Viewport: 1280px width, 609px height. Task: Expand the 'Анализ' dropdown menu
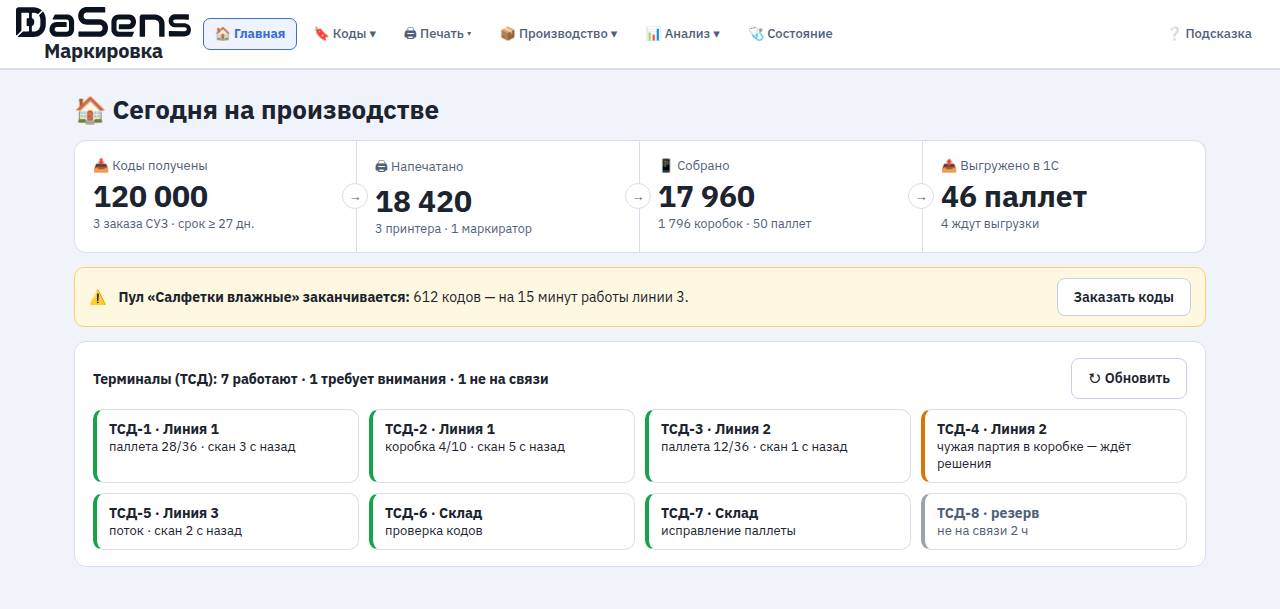coord(683,34)
